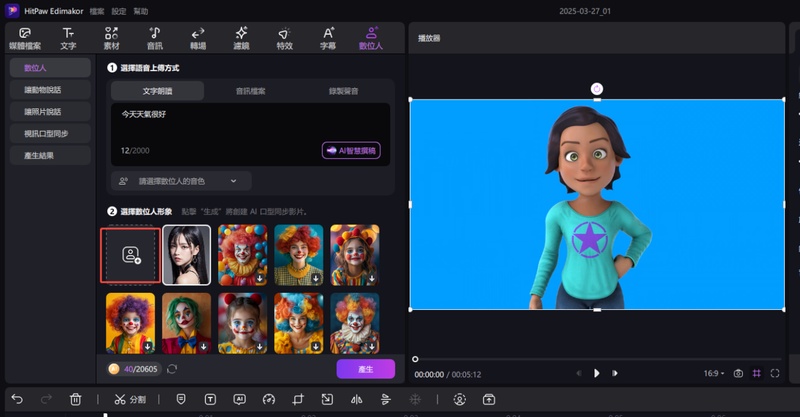
Task: Mirror flip the clip
Action: click(357, 399)
